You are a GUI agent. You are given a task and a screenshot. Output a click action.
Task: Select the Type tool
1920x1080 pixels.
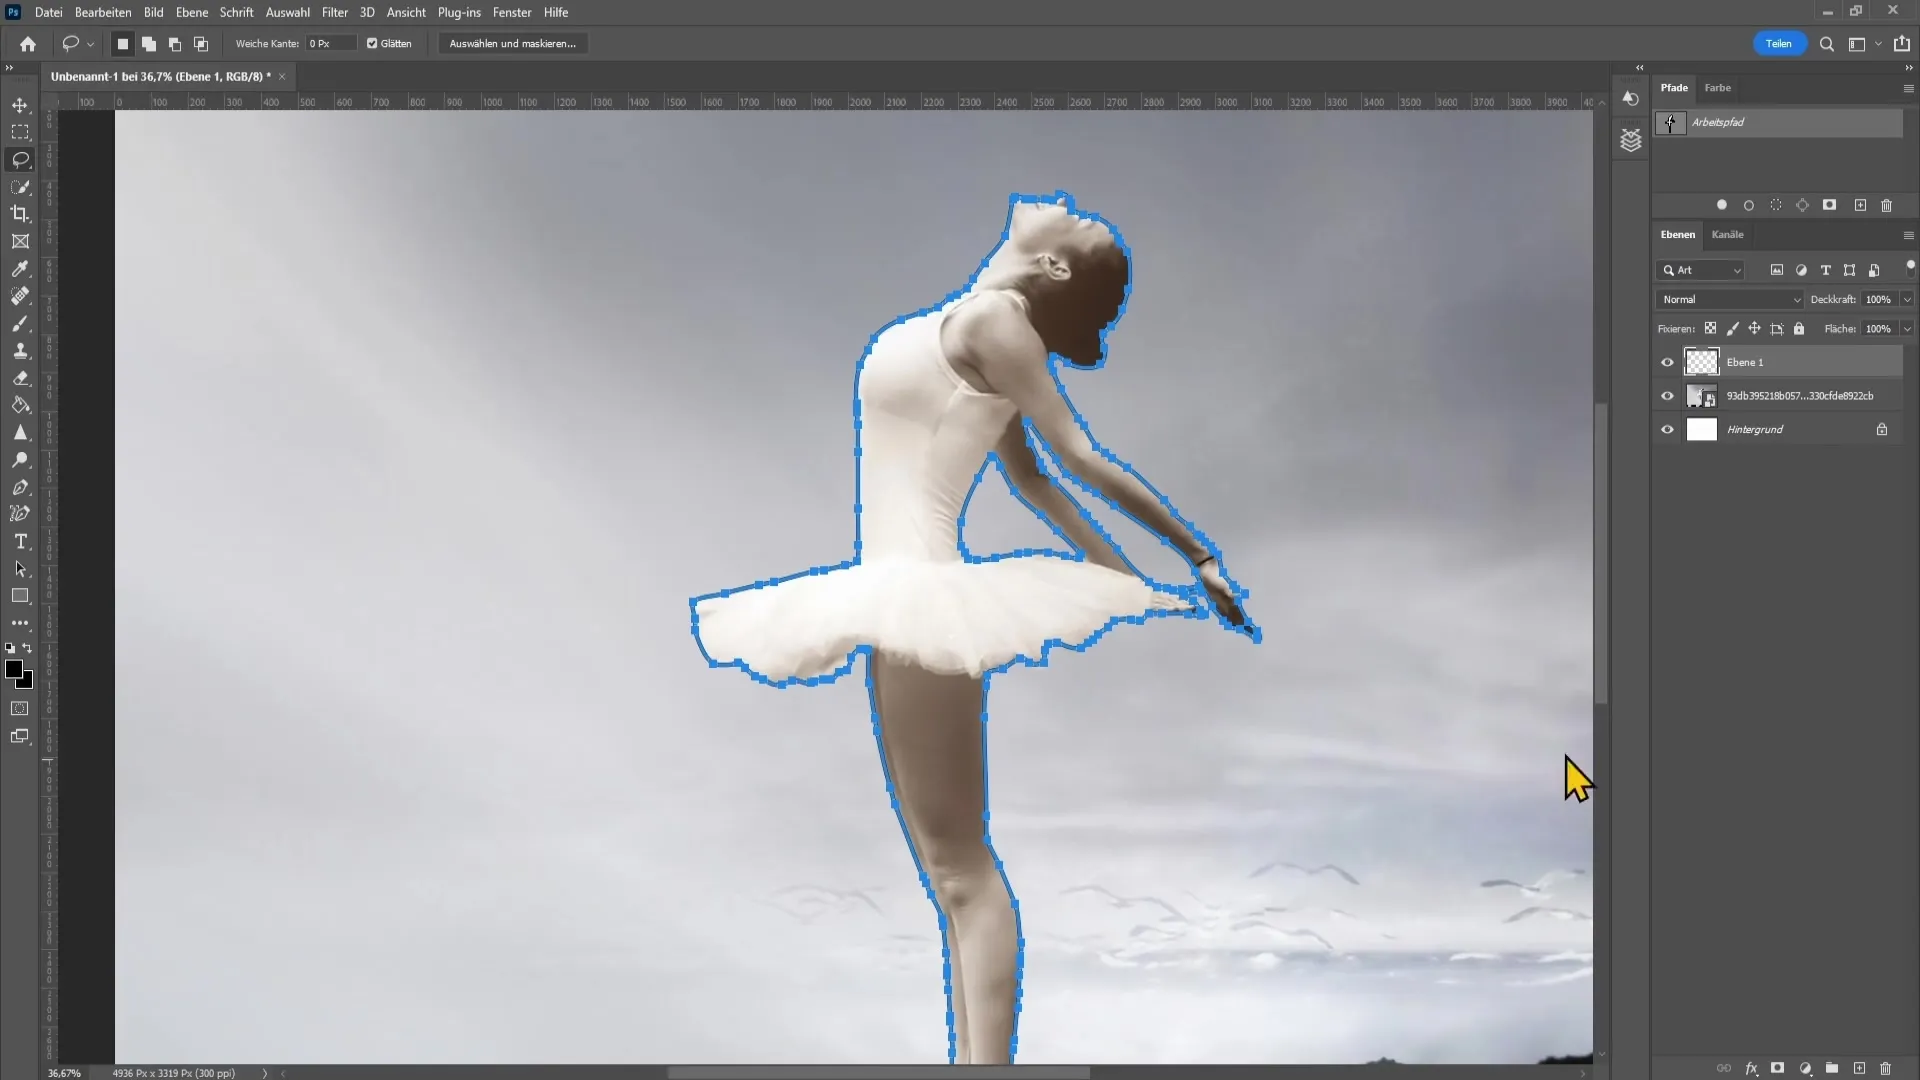[x=20, y=541]
